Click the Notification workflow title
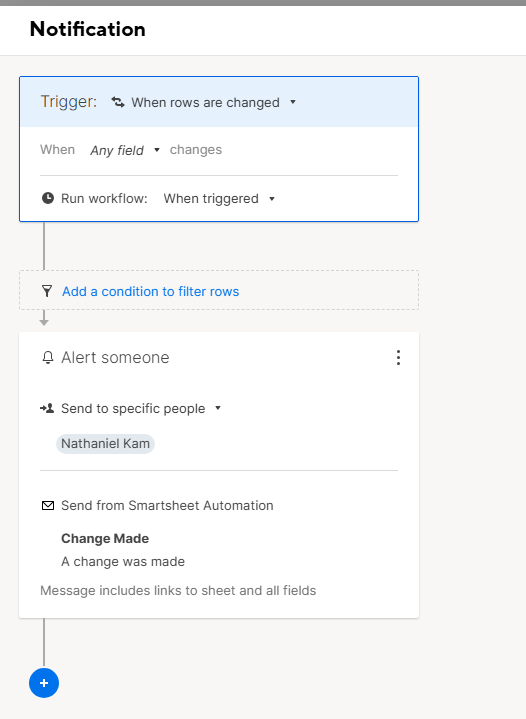526x719 pixels. pyautogui.click(x=88, y=29)
